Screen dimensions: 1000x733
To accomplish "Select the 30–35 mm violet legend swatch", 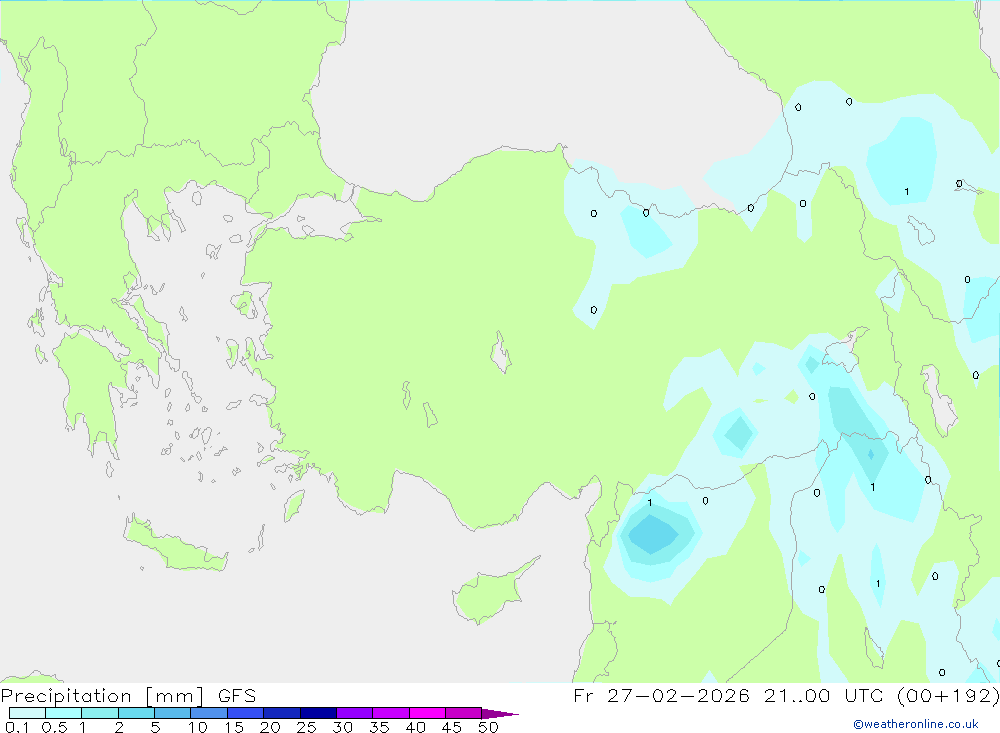I will click(355, 713).
